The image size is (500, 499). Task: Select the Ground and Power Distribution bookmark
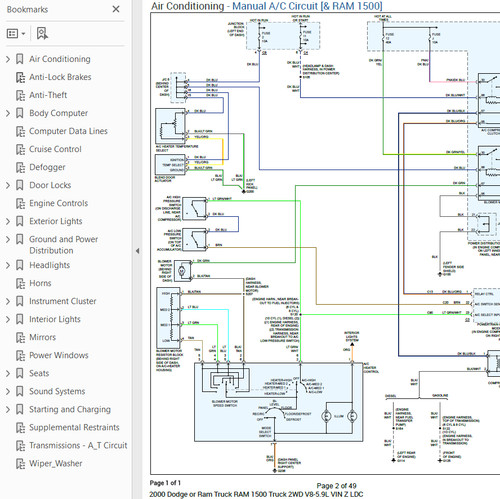(x=64, y=245)
